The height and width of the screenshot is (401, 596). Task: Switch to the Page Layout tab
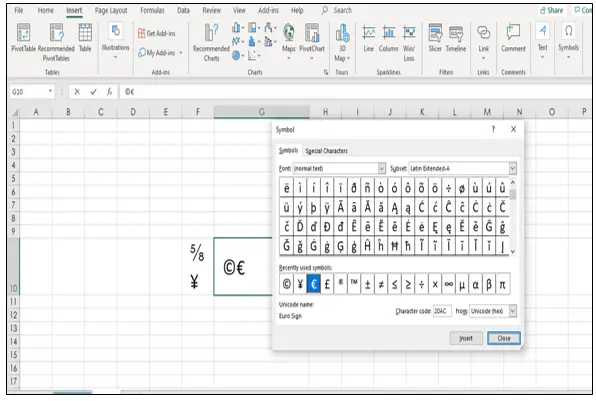pos(111,10)
